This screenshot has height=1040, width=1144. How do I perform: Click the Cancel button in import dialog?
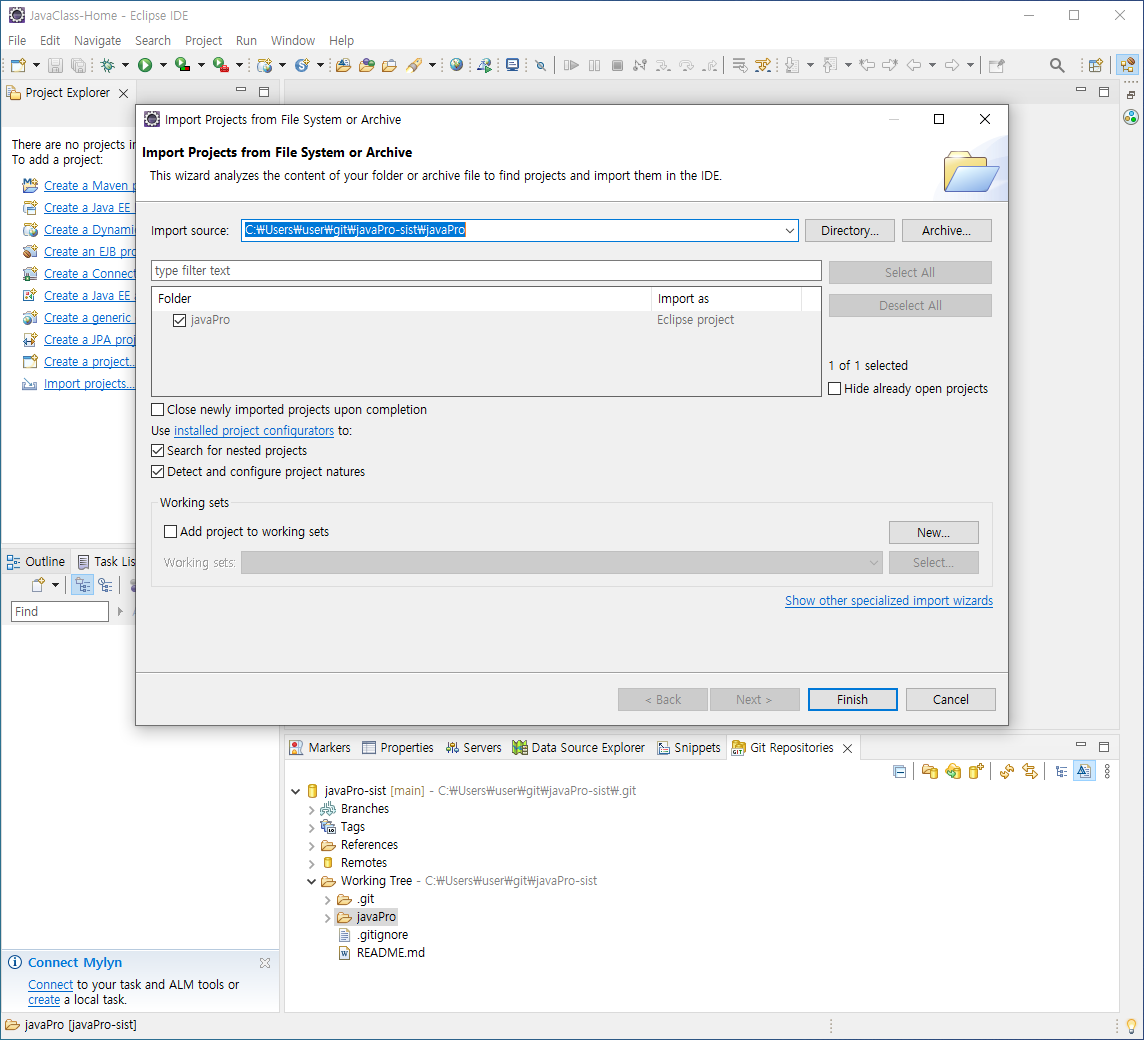click(951, 700)
